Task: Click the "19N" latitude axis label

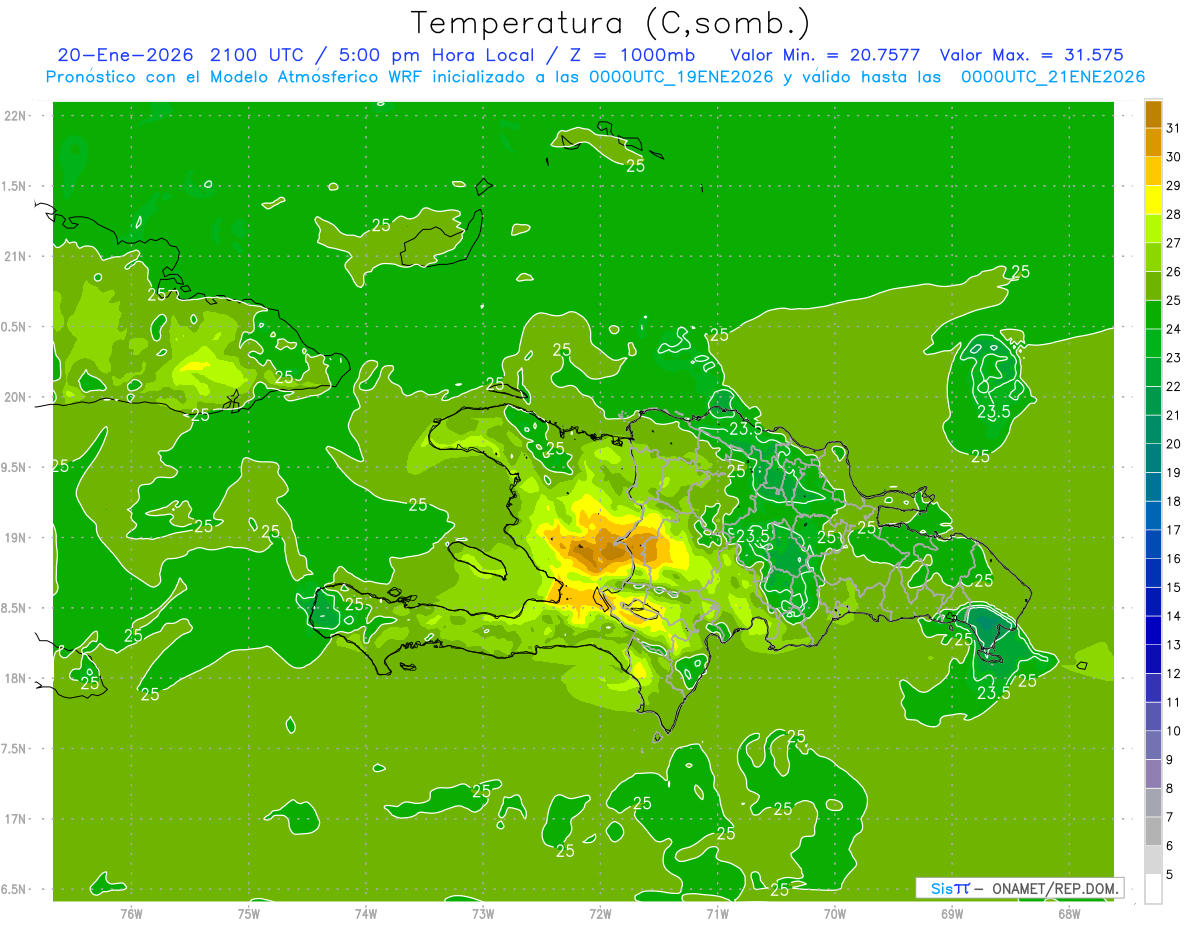Action: (x=14, y=538)
